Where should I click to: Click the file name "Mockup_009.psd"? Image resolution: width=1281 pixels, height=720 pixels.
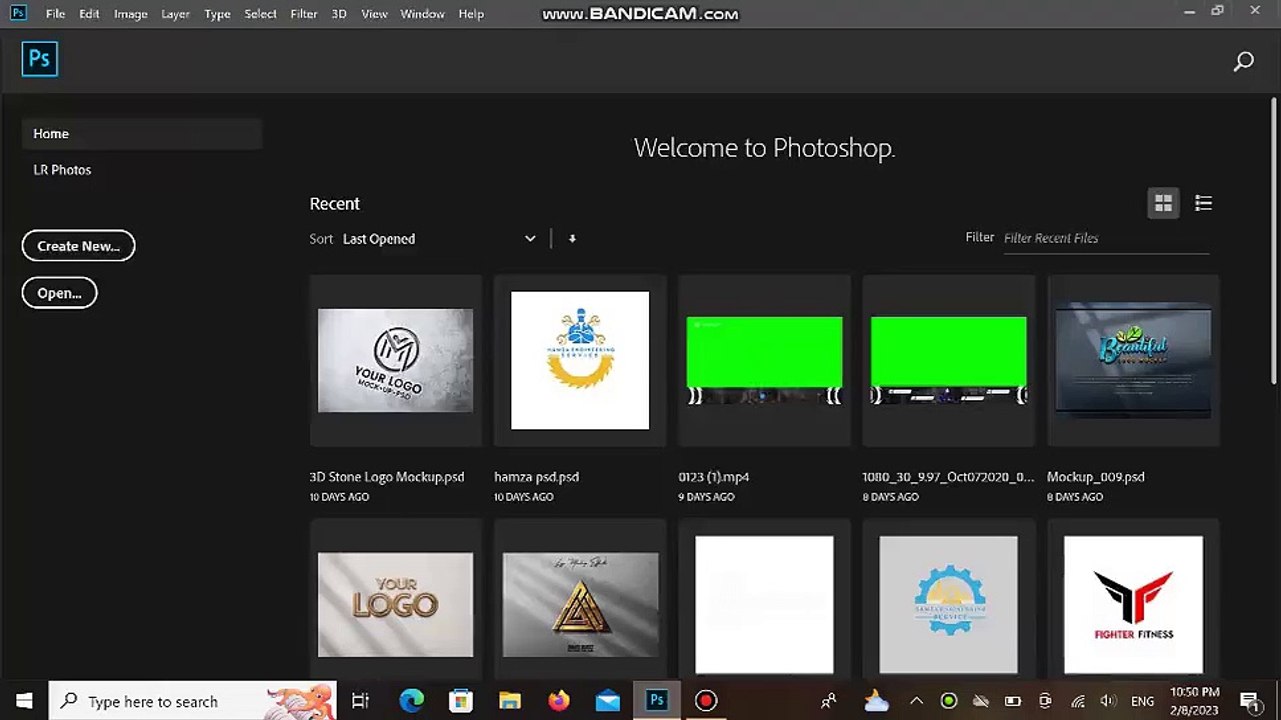1096,477
